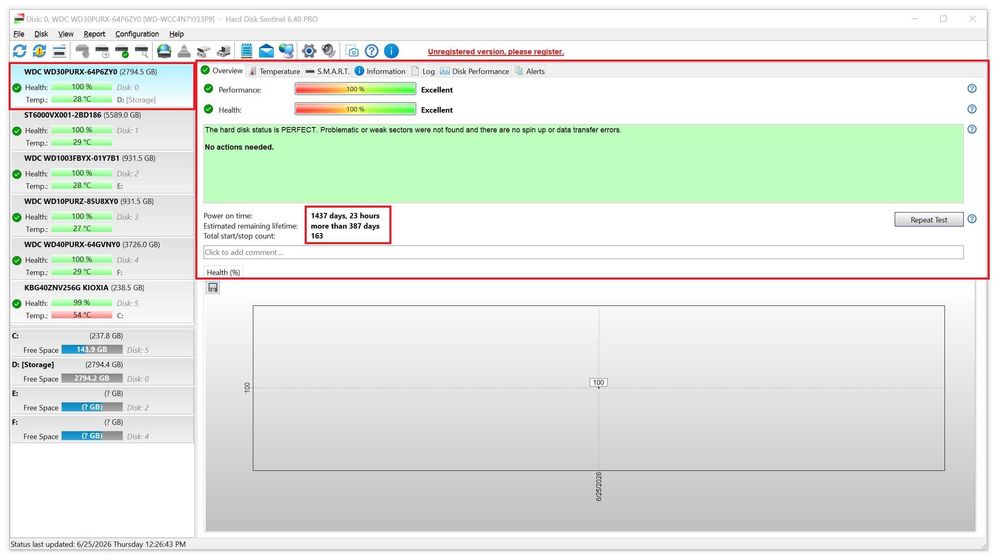Viewport: 1000px width, 560px height.
Task: Click the gray eject triangle toolbar icon
Action: [184, 51]
